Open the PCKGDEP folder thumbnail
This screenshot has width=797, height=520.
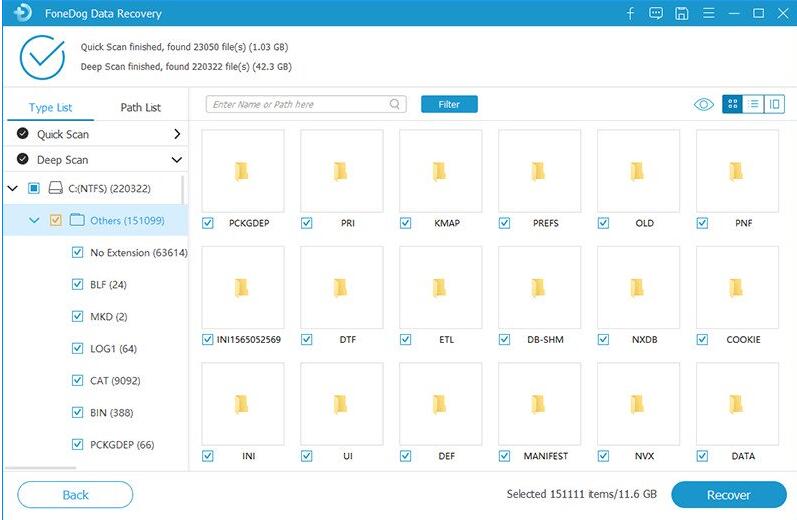[242, 171]
